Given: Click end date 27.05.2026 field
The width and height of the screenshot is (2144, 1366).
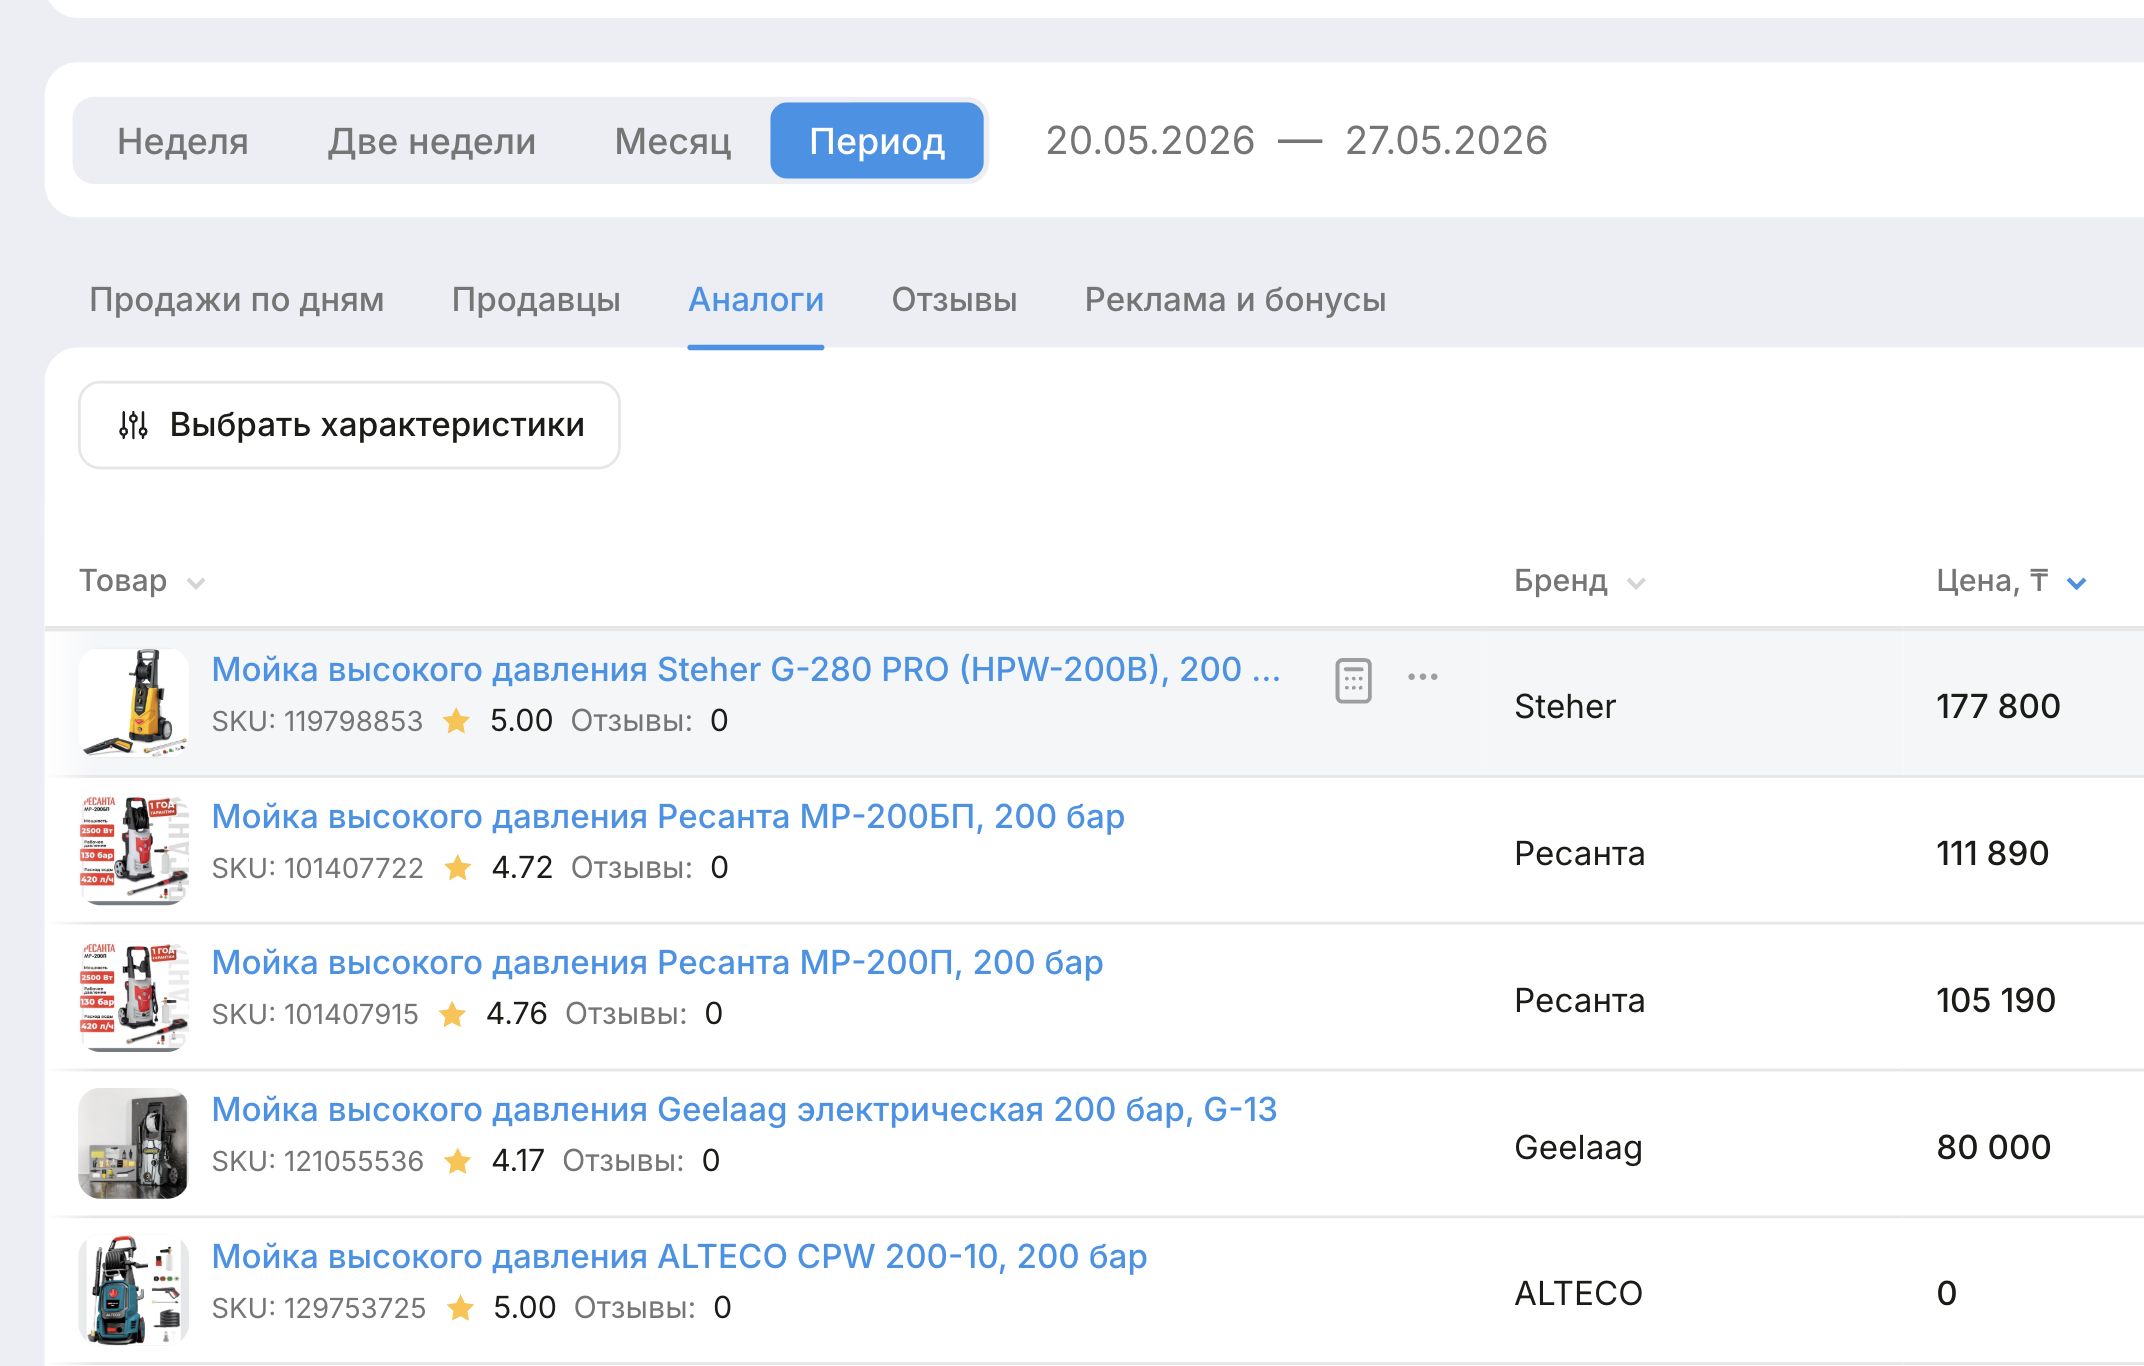Looking at the screenshot, I should tap(1446, 141).
